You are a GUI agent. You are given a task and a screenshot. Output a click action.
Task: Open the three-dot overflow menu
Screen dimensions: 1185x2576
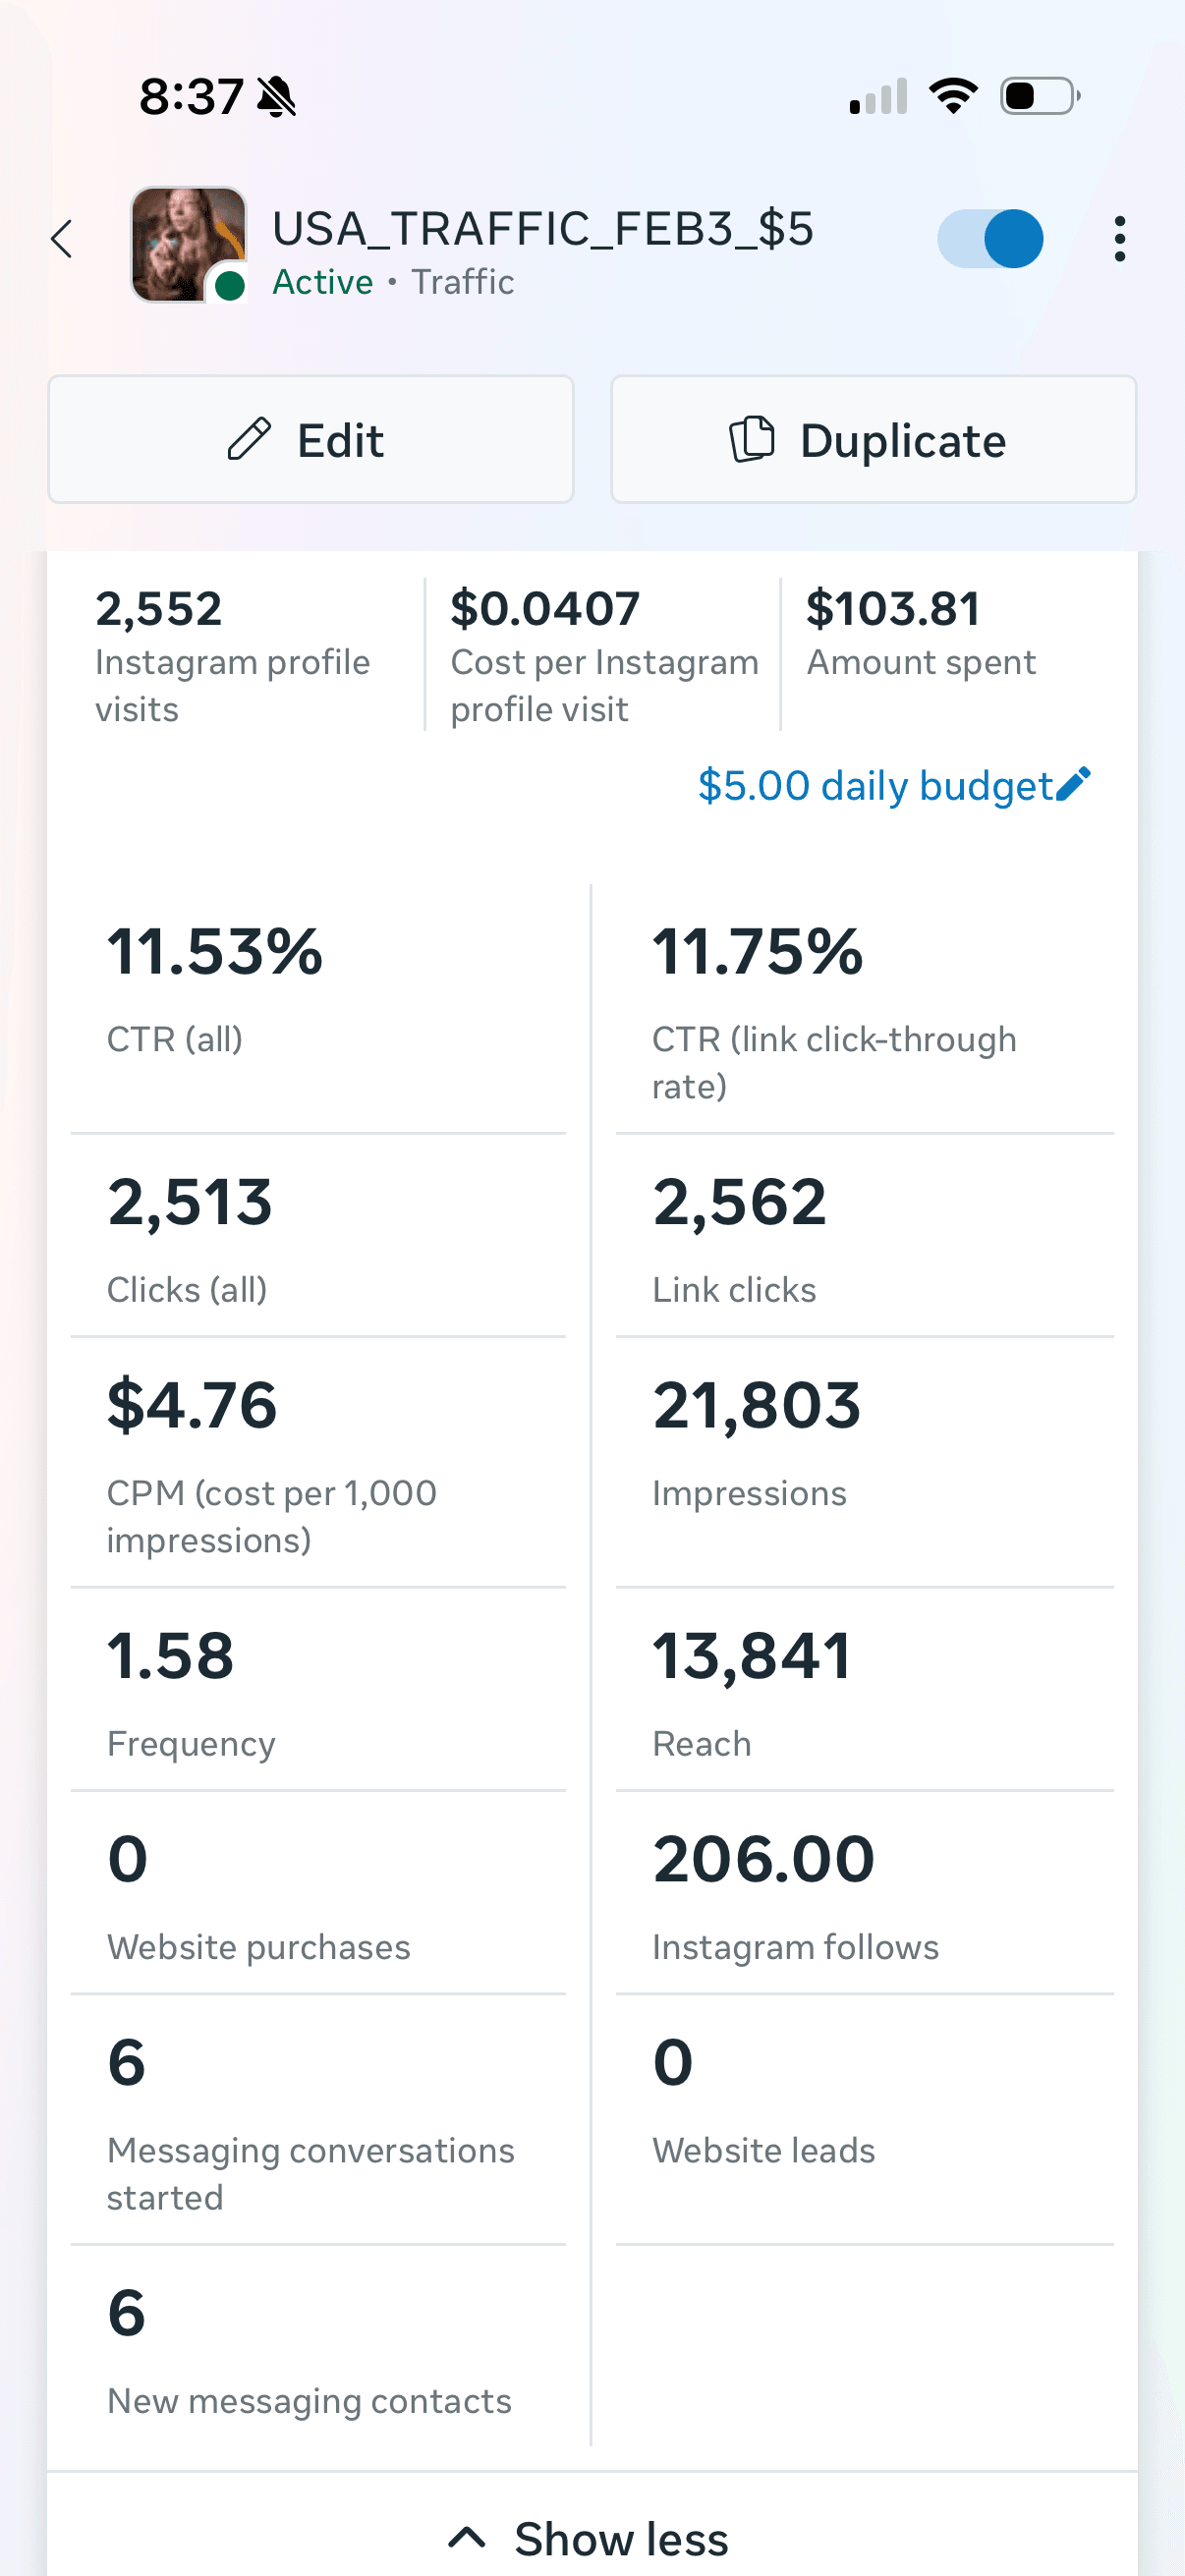(1119, 239)
